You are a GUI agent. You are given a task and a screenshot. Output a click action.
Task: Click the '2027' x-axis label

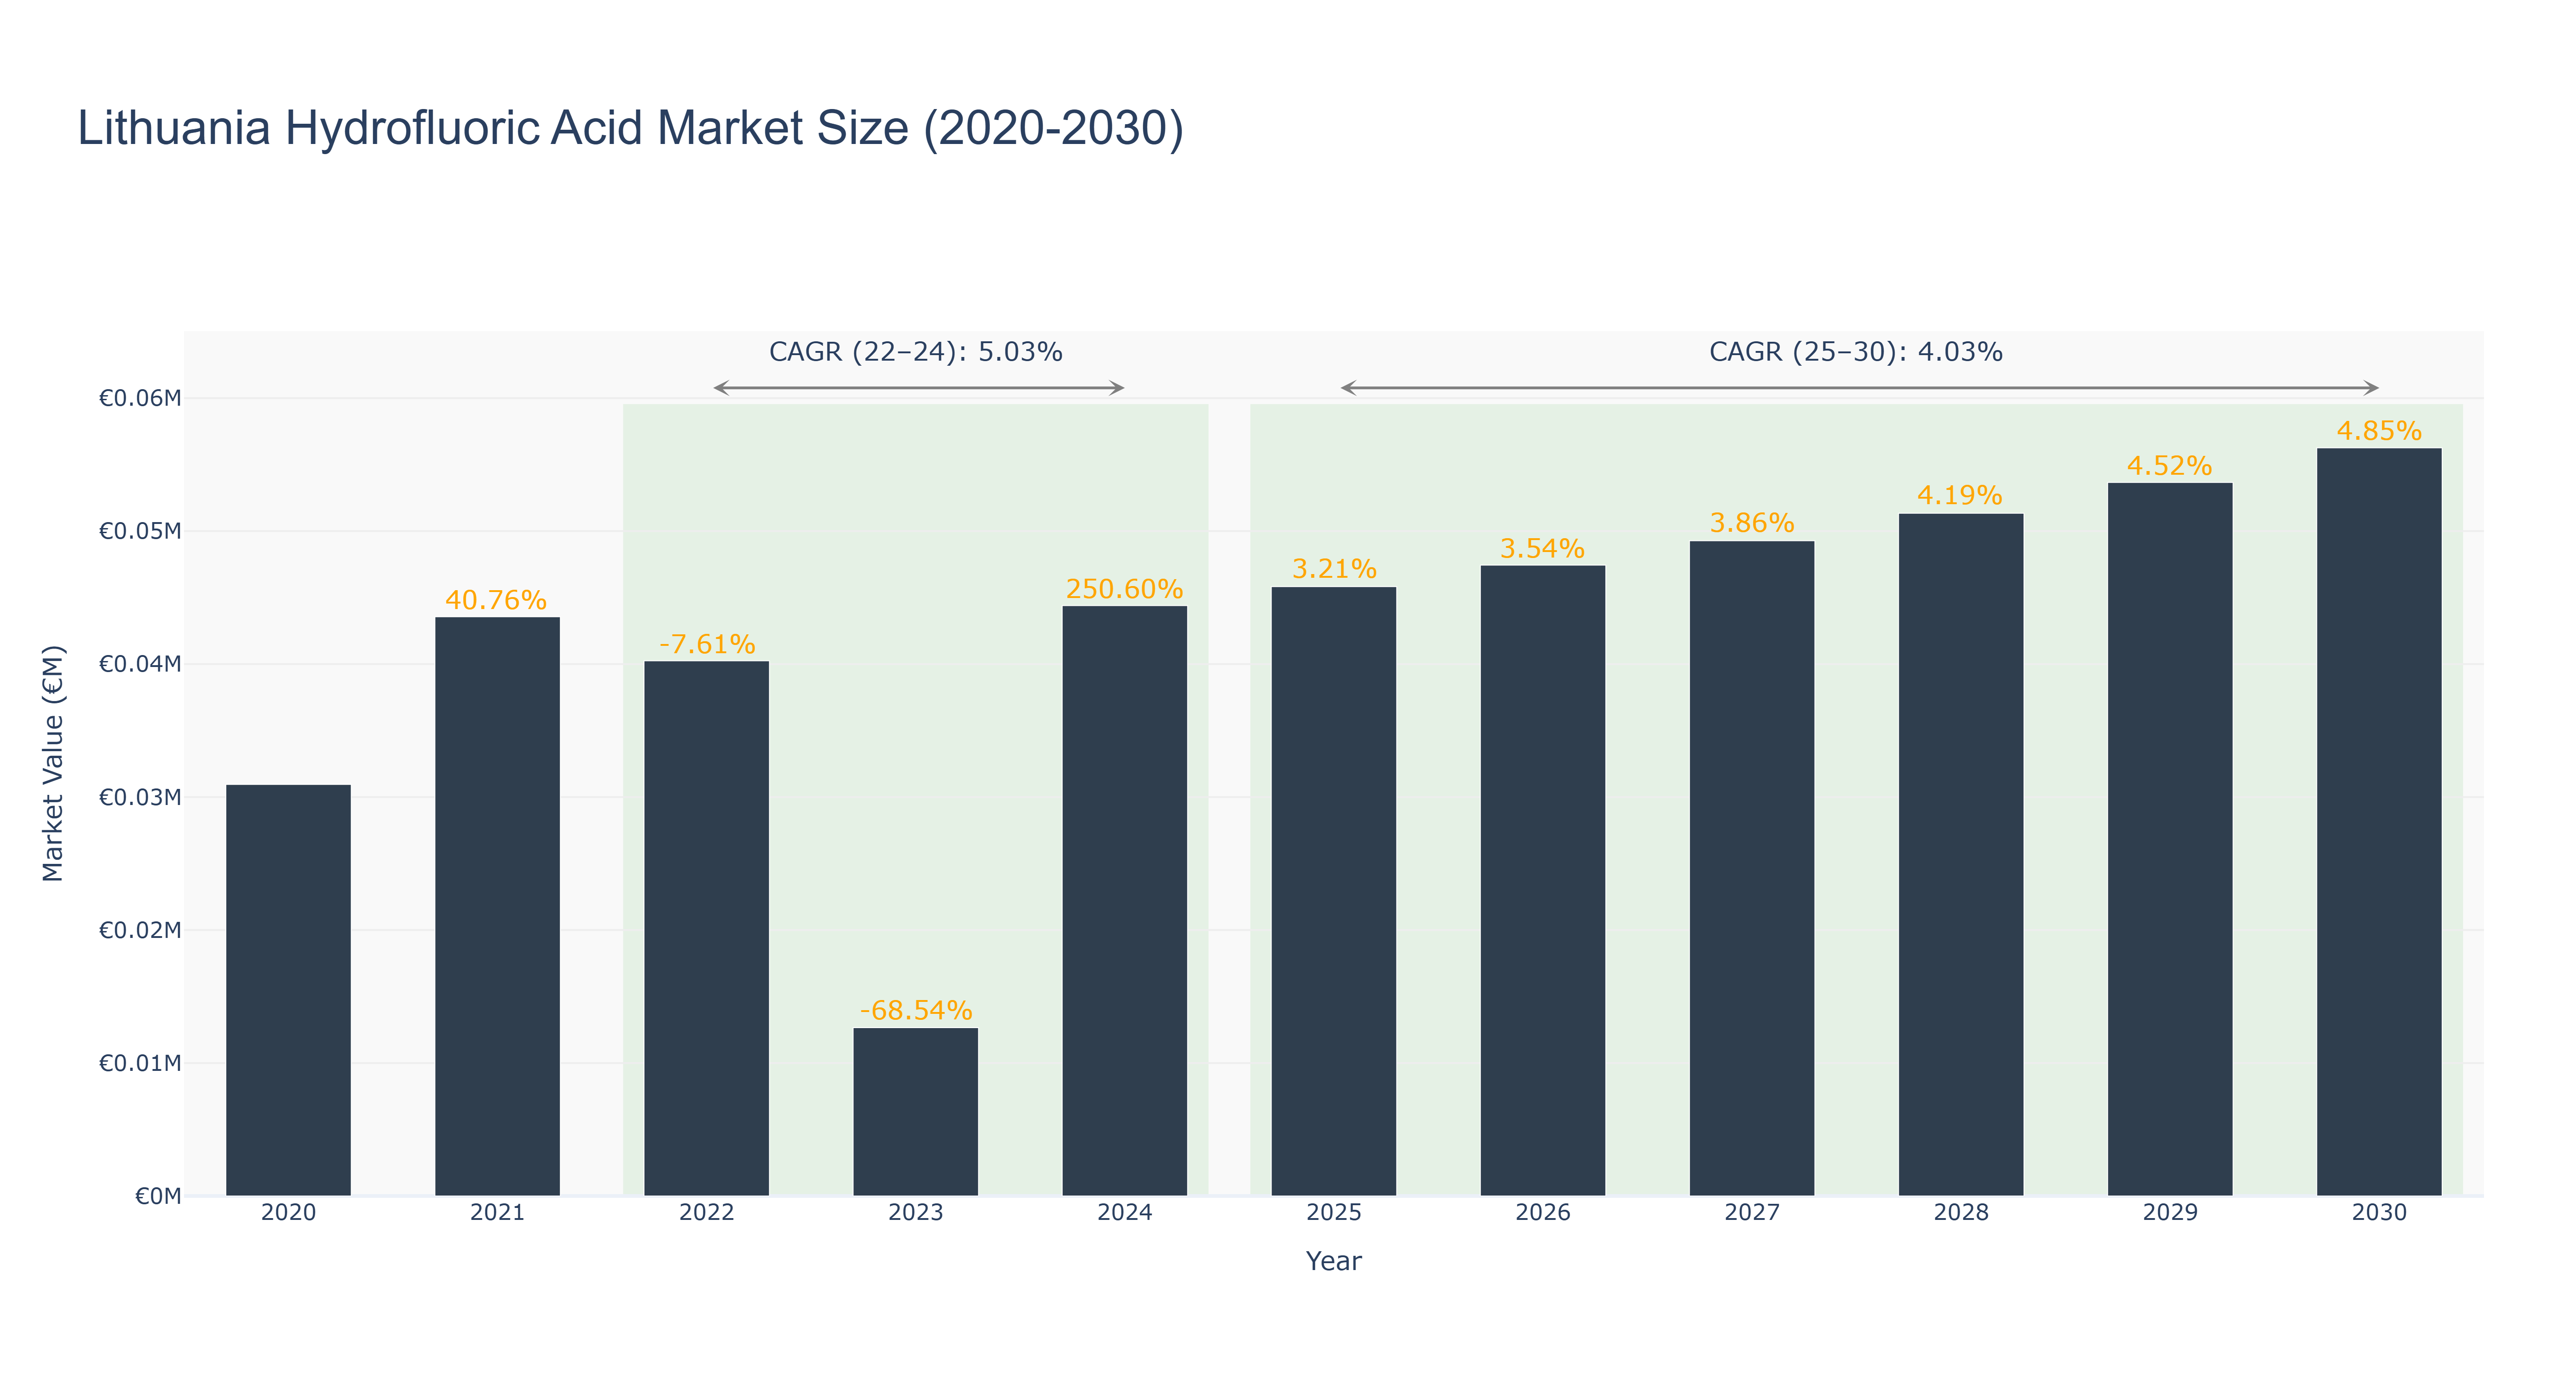(x=1751, y=1212)
